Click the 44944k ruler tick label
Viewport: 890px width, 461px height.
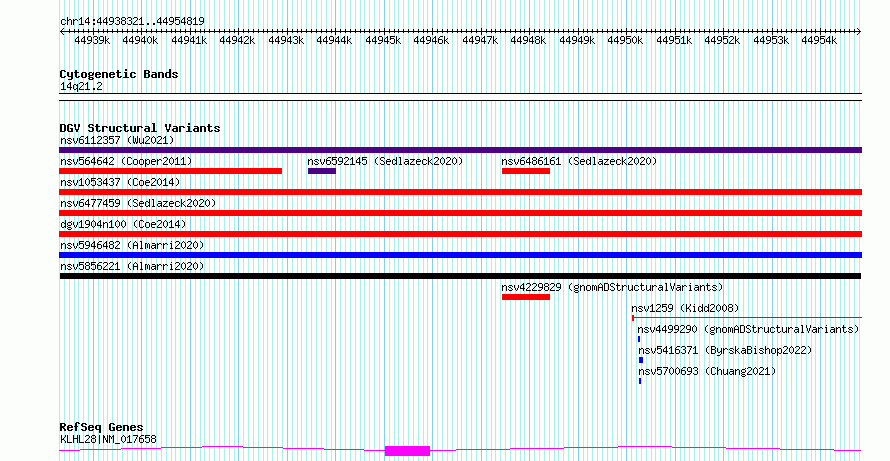[x=334, y=40]
